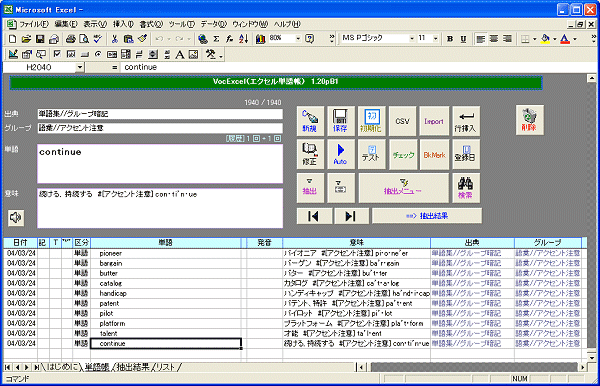
Task: Toggle align right alignment
Action: point(507,39)
